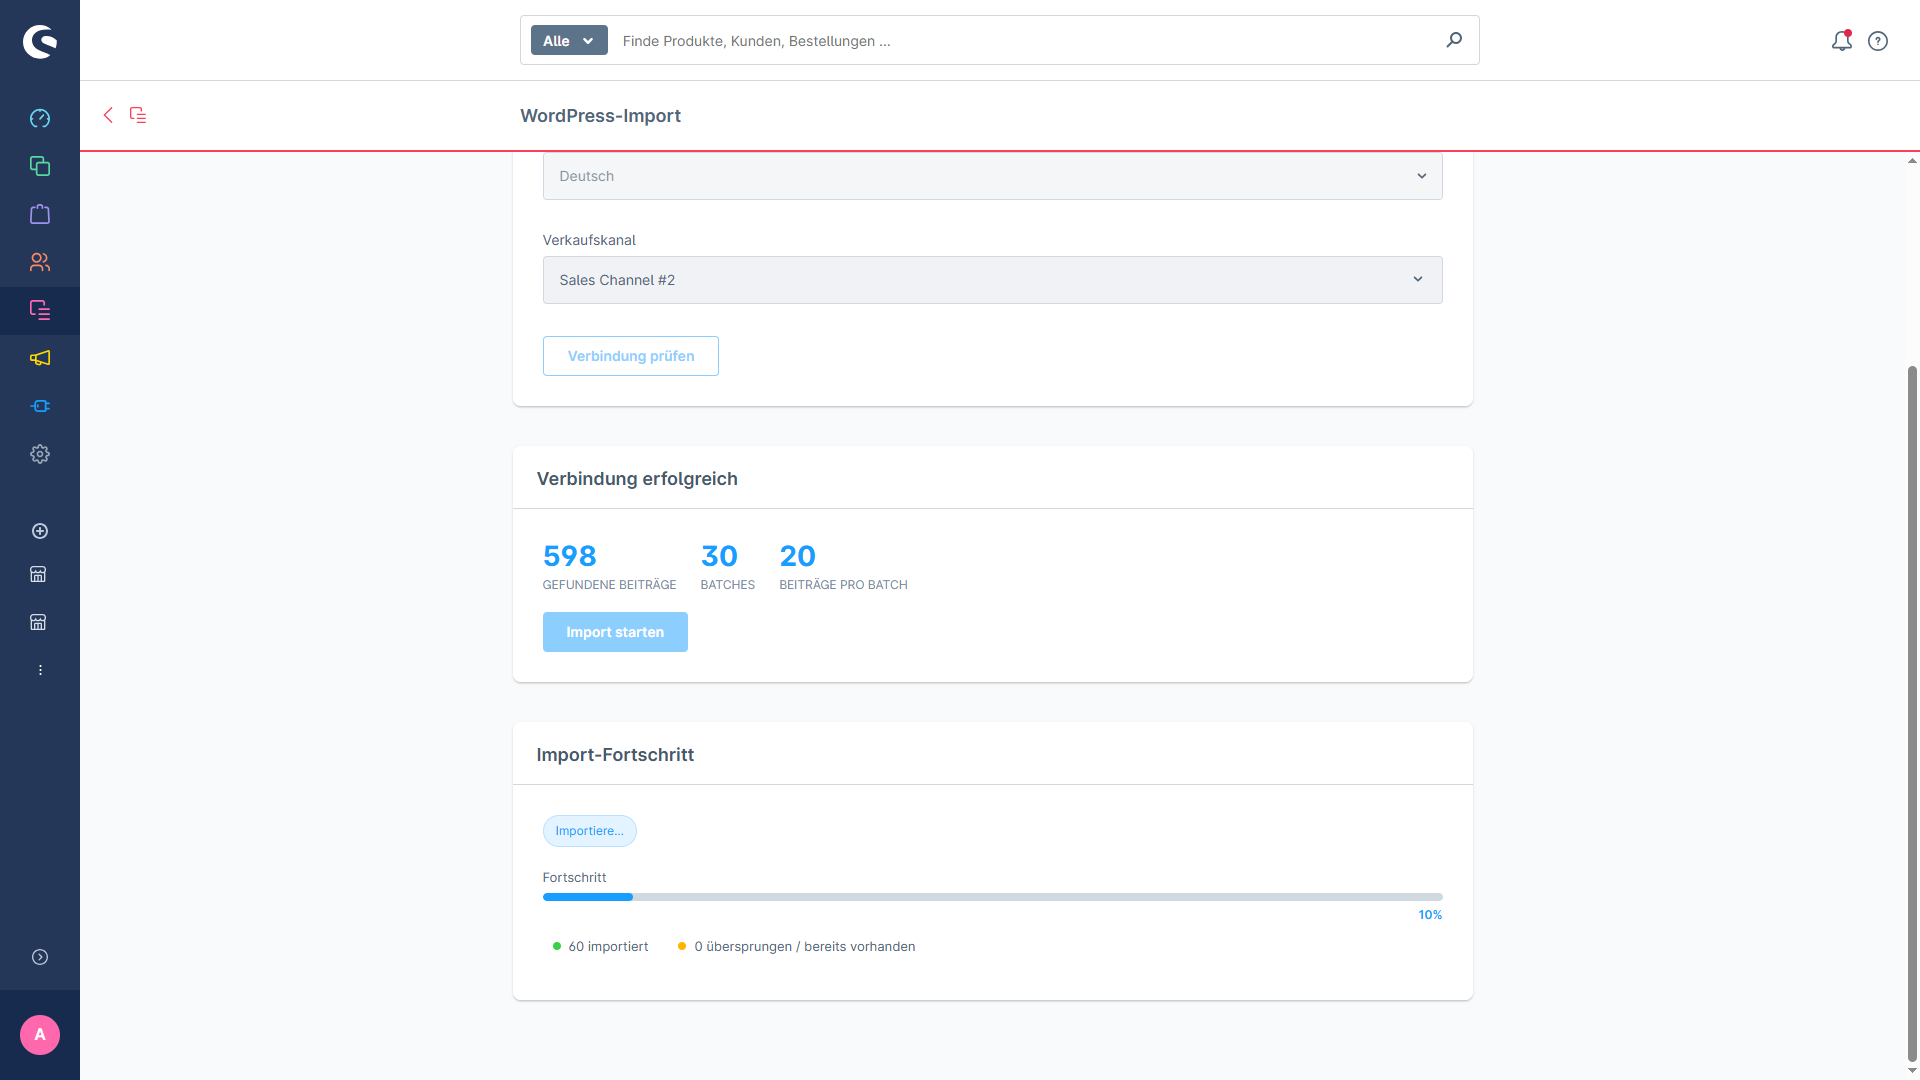Open the Sales Channel #2 dropdown

[992, 280]
